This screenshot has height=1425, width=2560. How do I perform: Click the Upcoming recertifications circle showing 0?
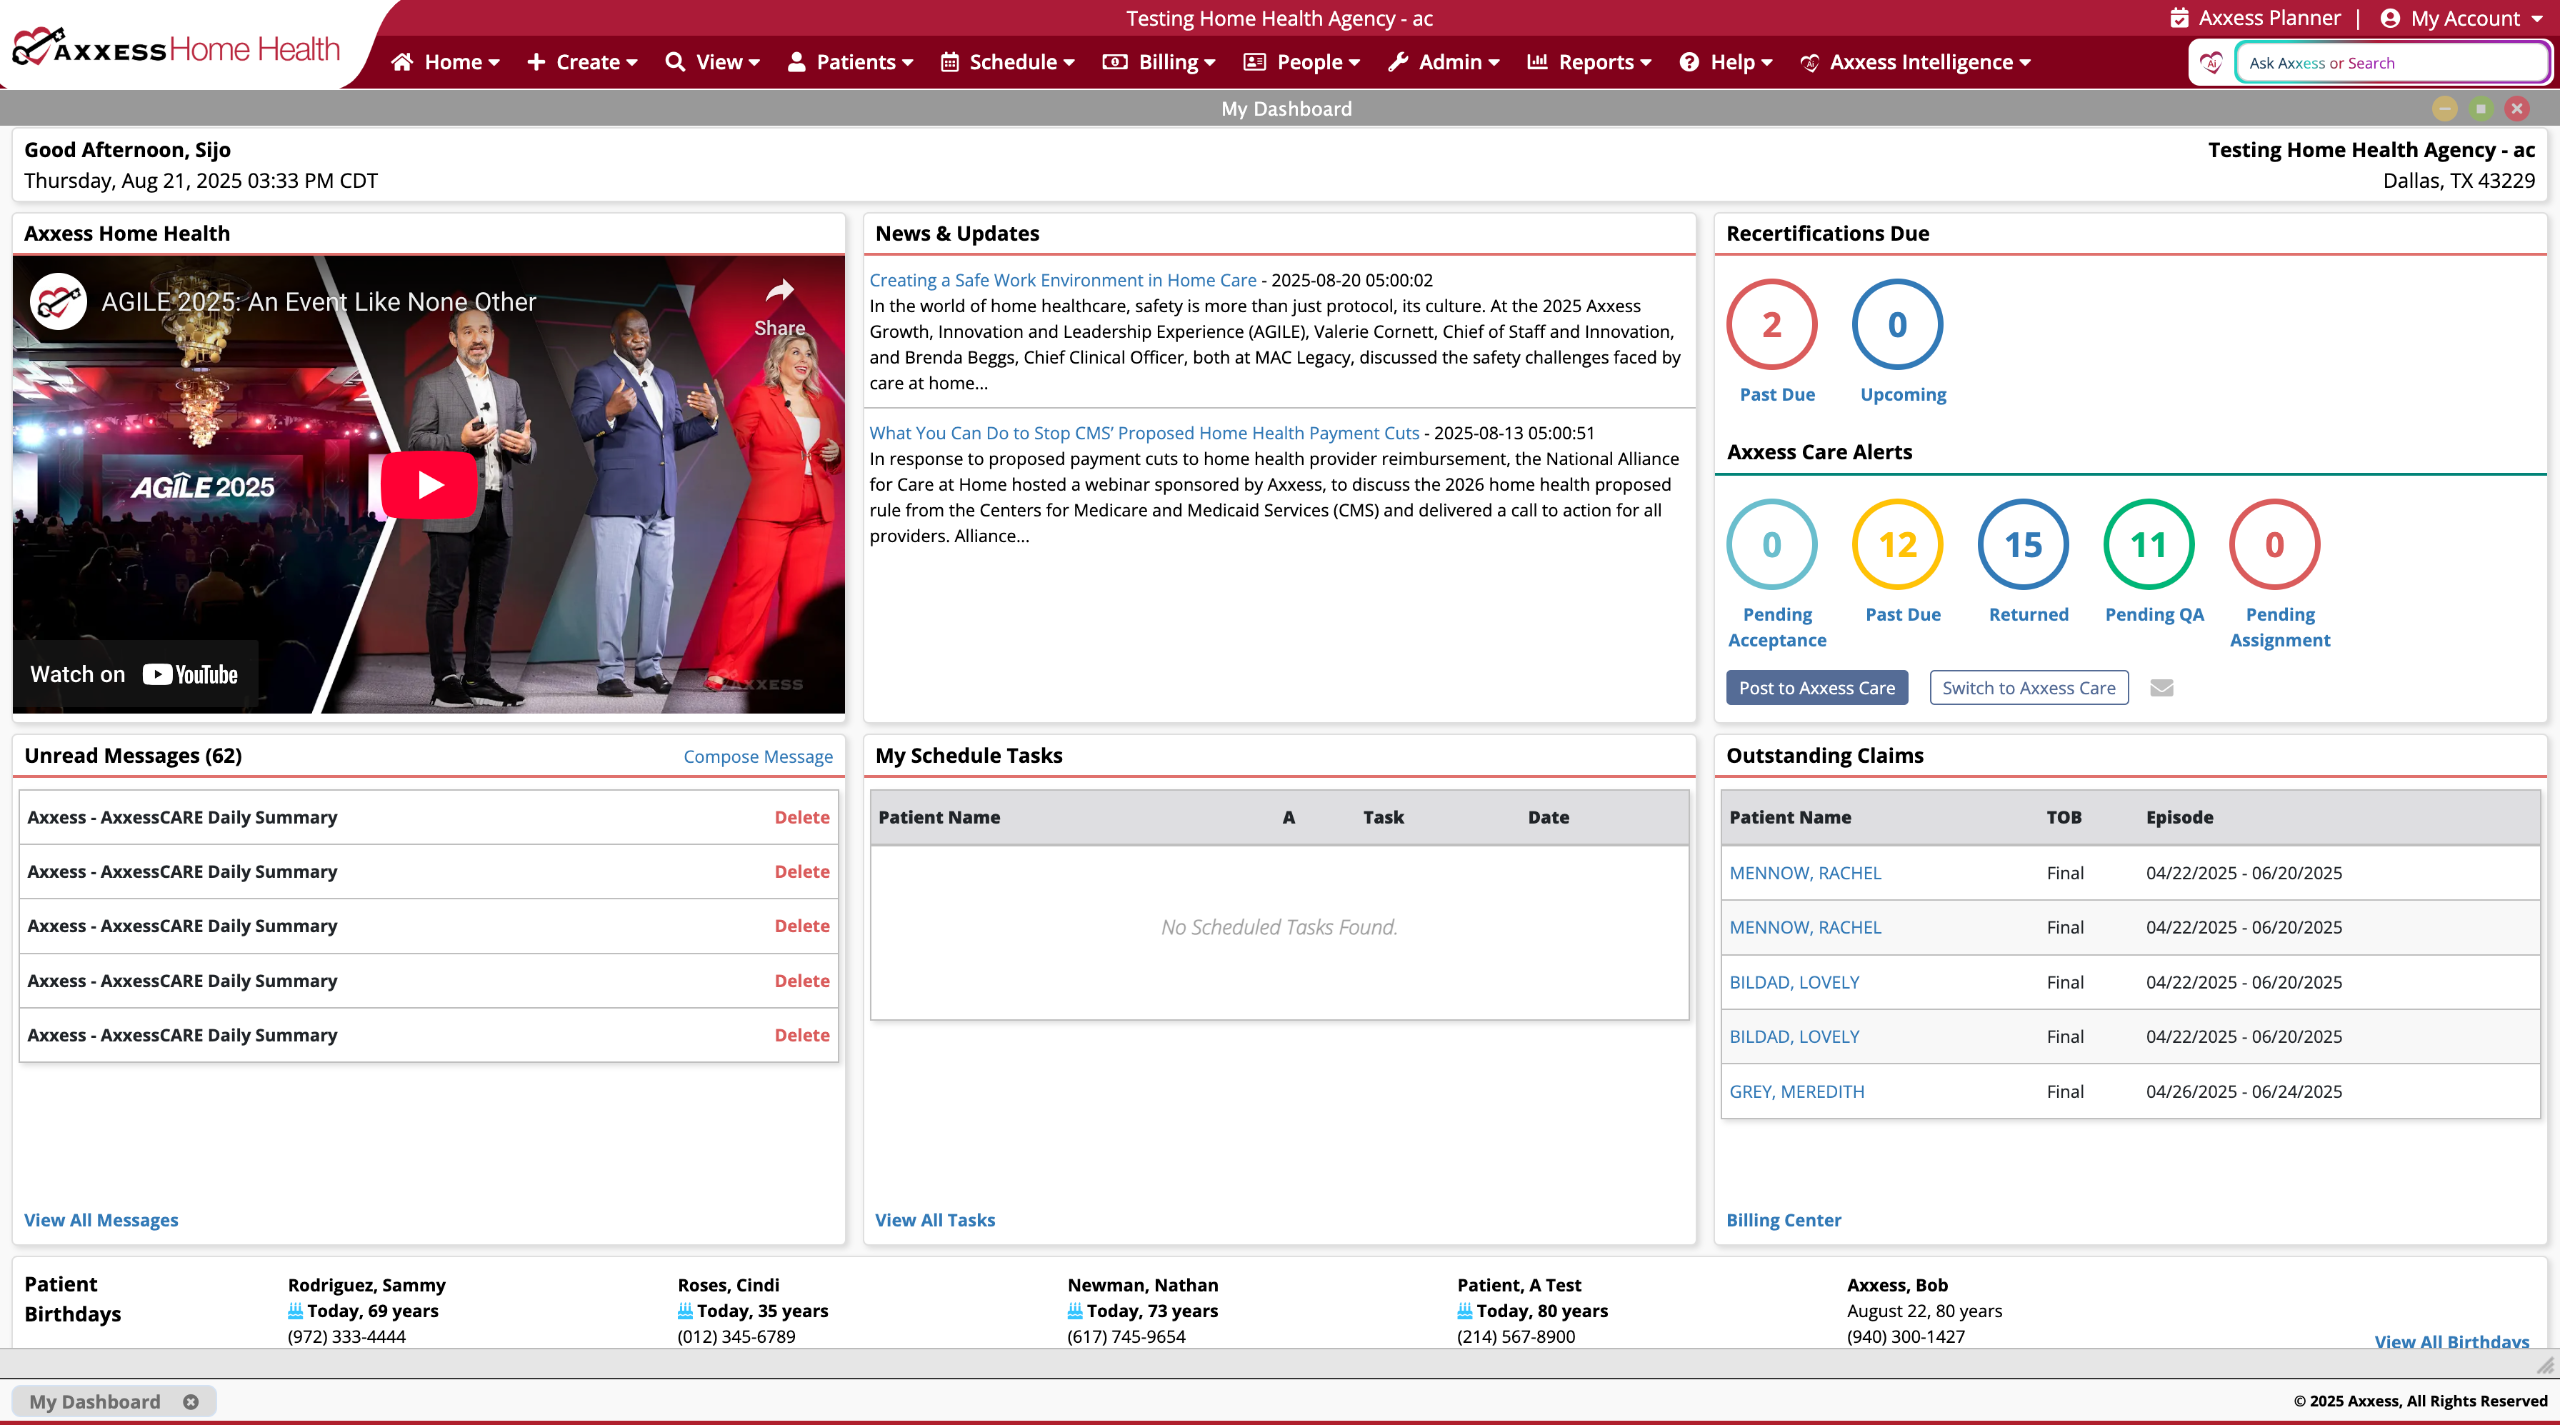[x=1897, y=324]
